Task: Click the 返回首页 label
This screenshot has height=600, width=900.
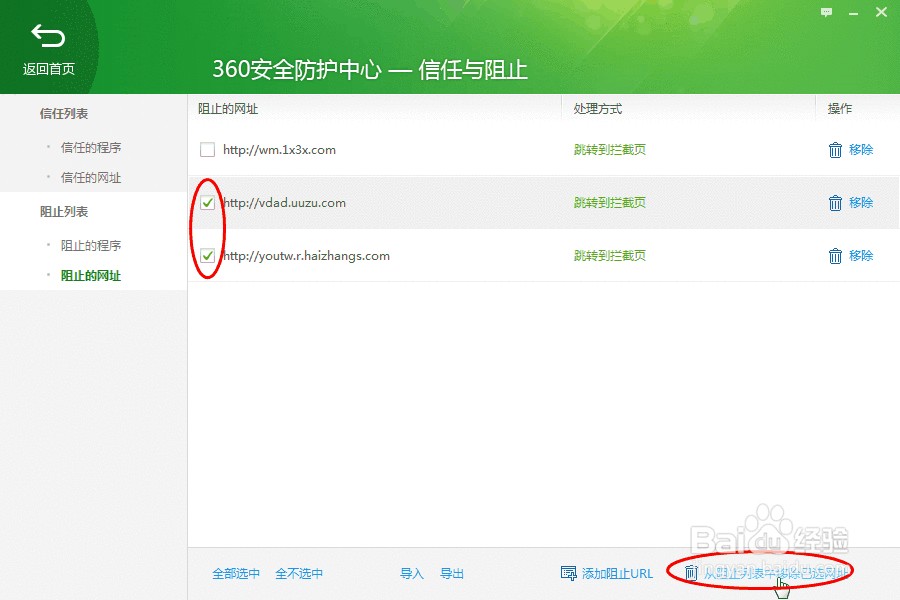Action: (49, 69)
